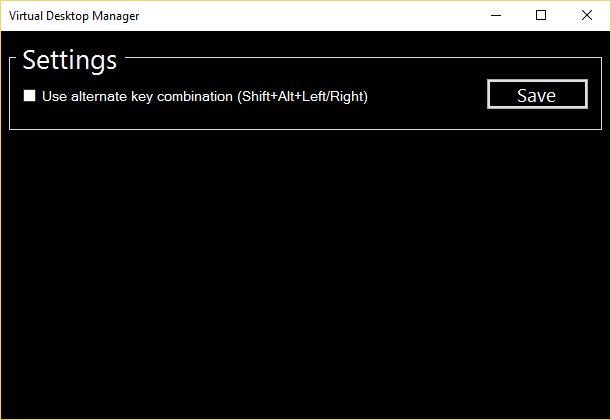The width and height of the screenshot is (611, 420).
Task: Click the "Use alternate key combination" label text
Action: pyautogui.click(x=138, y=97)
